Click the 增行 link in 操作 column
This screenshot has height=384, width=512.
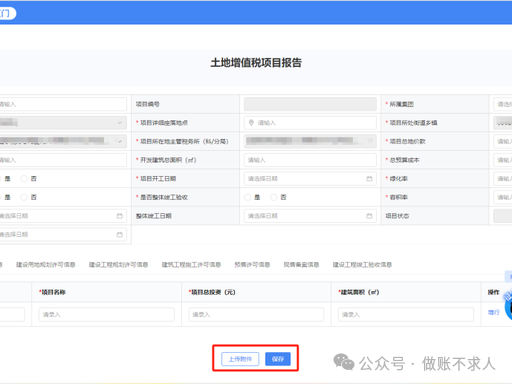point(494,312)
